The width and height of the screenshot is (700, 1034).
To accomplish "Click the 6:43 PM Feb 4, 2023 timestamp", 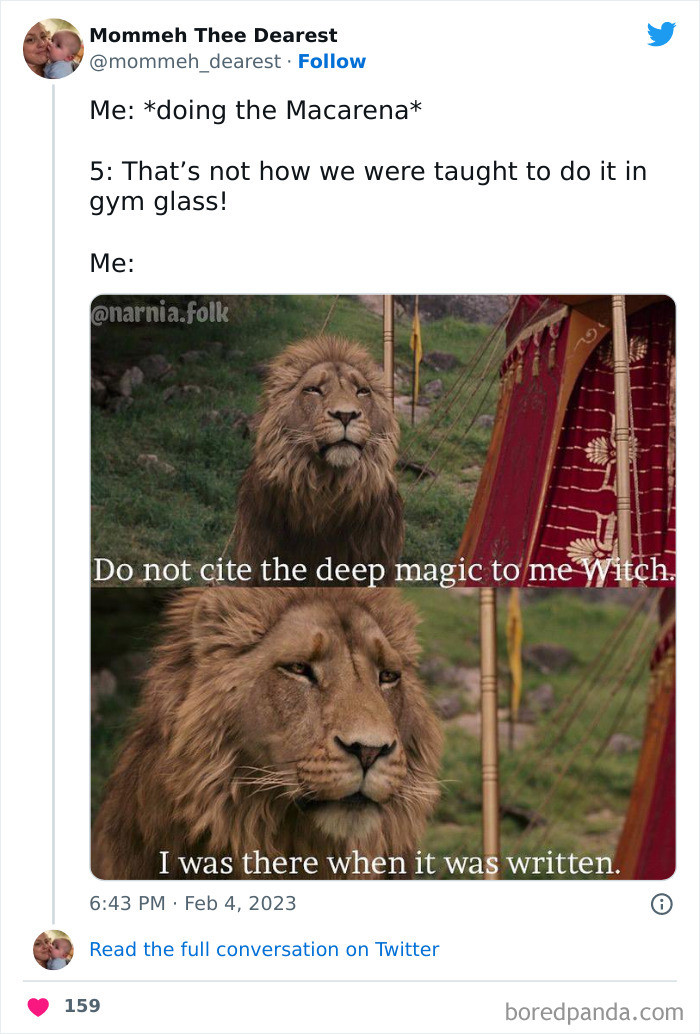I will click(193, 903).
